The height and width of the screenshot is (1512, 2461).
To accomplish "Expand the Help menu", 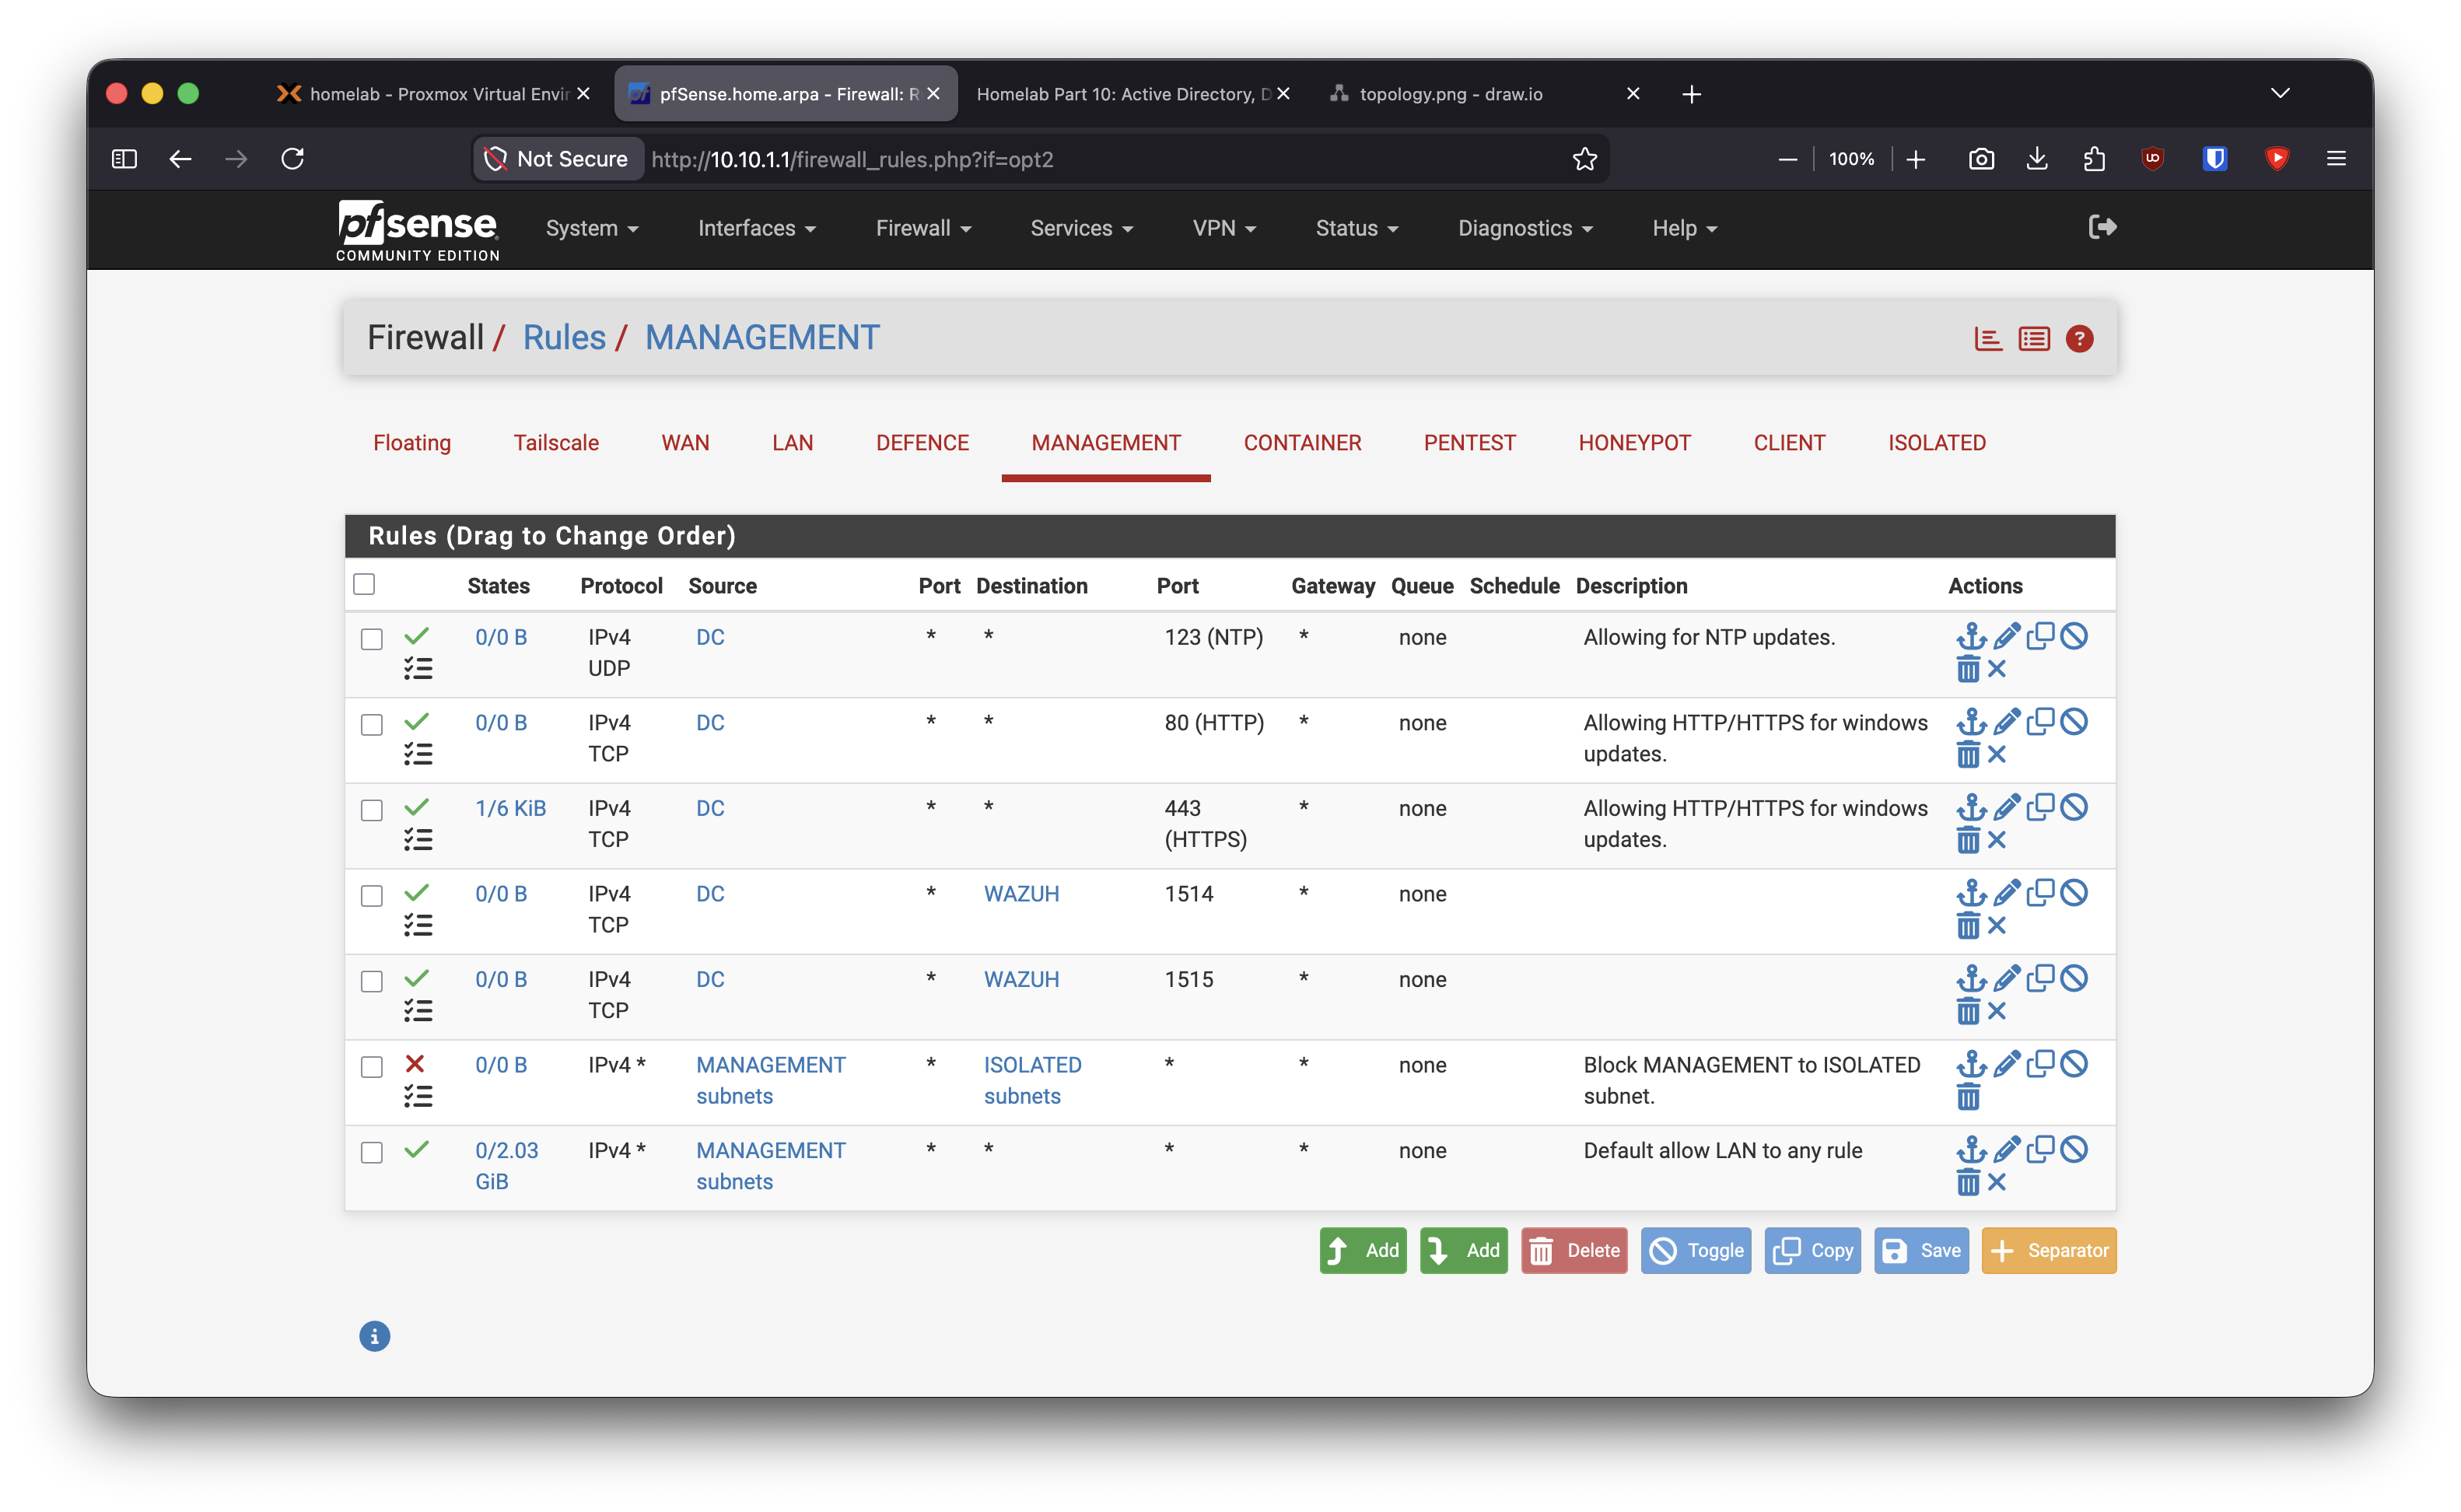I will pyautogui.click(x=1684, y=228).
